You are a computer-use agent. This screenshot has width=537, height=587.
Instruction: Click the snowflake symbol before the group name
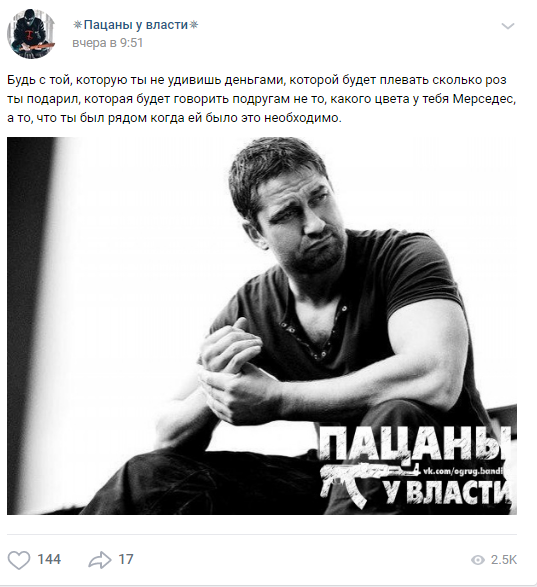click(x=77, y=25)
